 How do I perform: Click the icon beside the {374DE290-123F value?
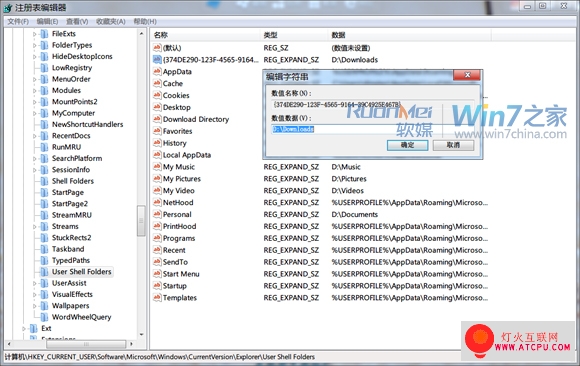point(157,60)
